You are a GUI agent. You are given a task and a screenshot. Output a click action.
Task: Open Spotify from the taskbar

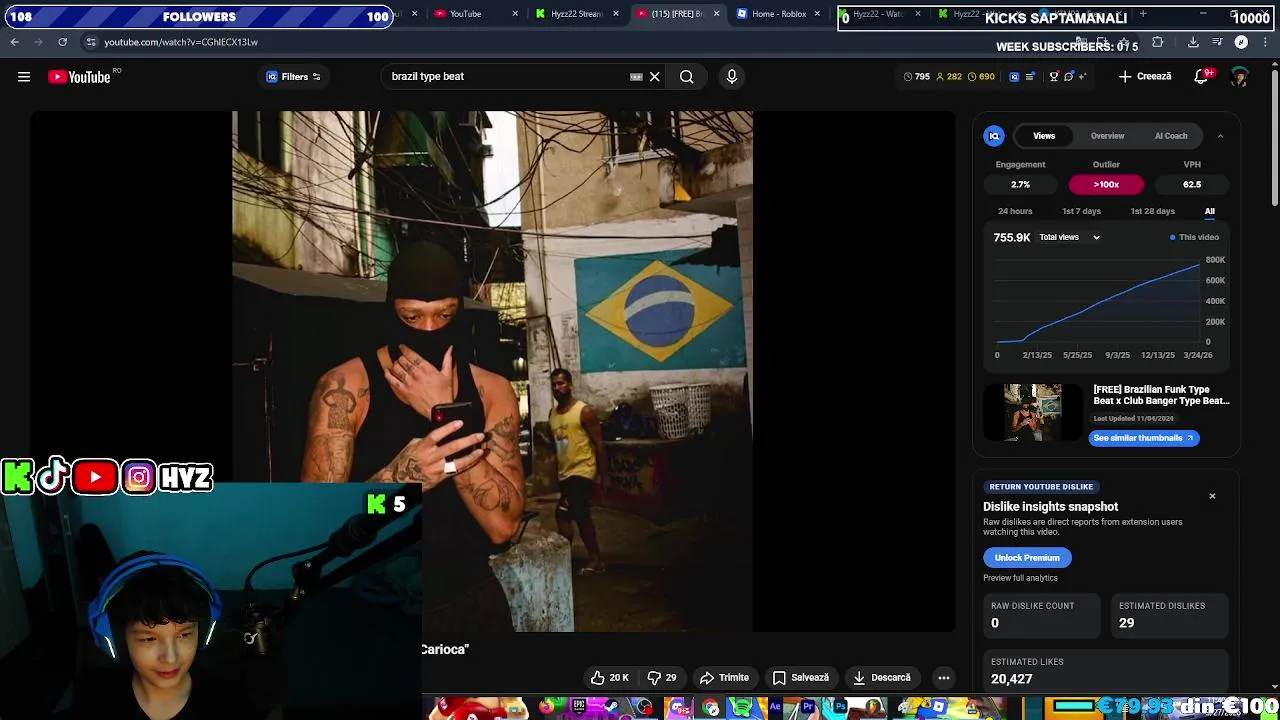point(742,707)
